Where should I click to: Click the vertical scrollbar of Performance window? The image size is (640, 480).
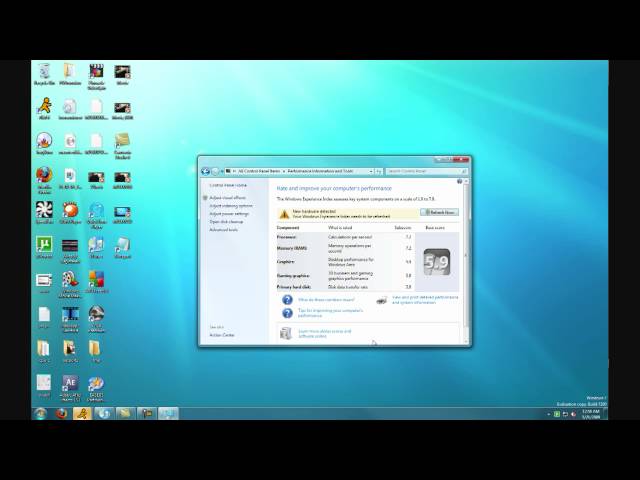(466, 261)
